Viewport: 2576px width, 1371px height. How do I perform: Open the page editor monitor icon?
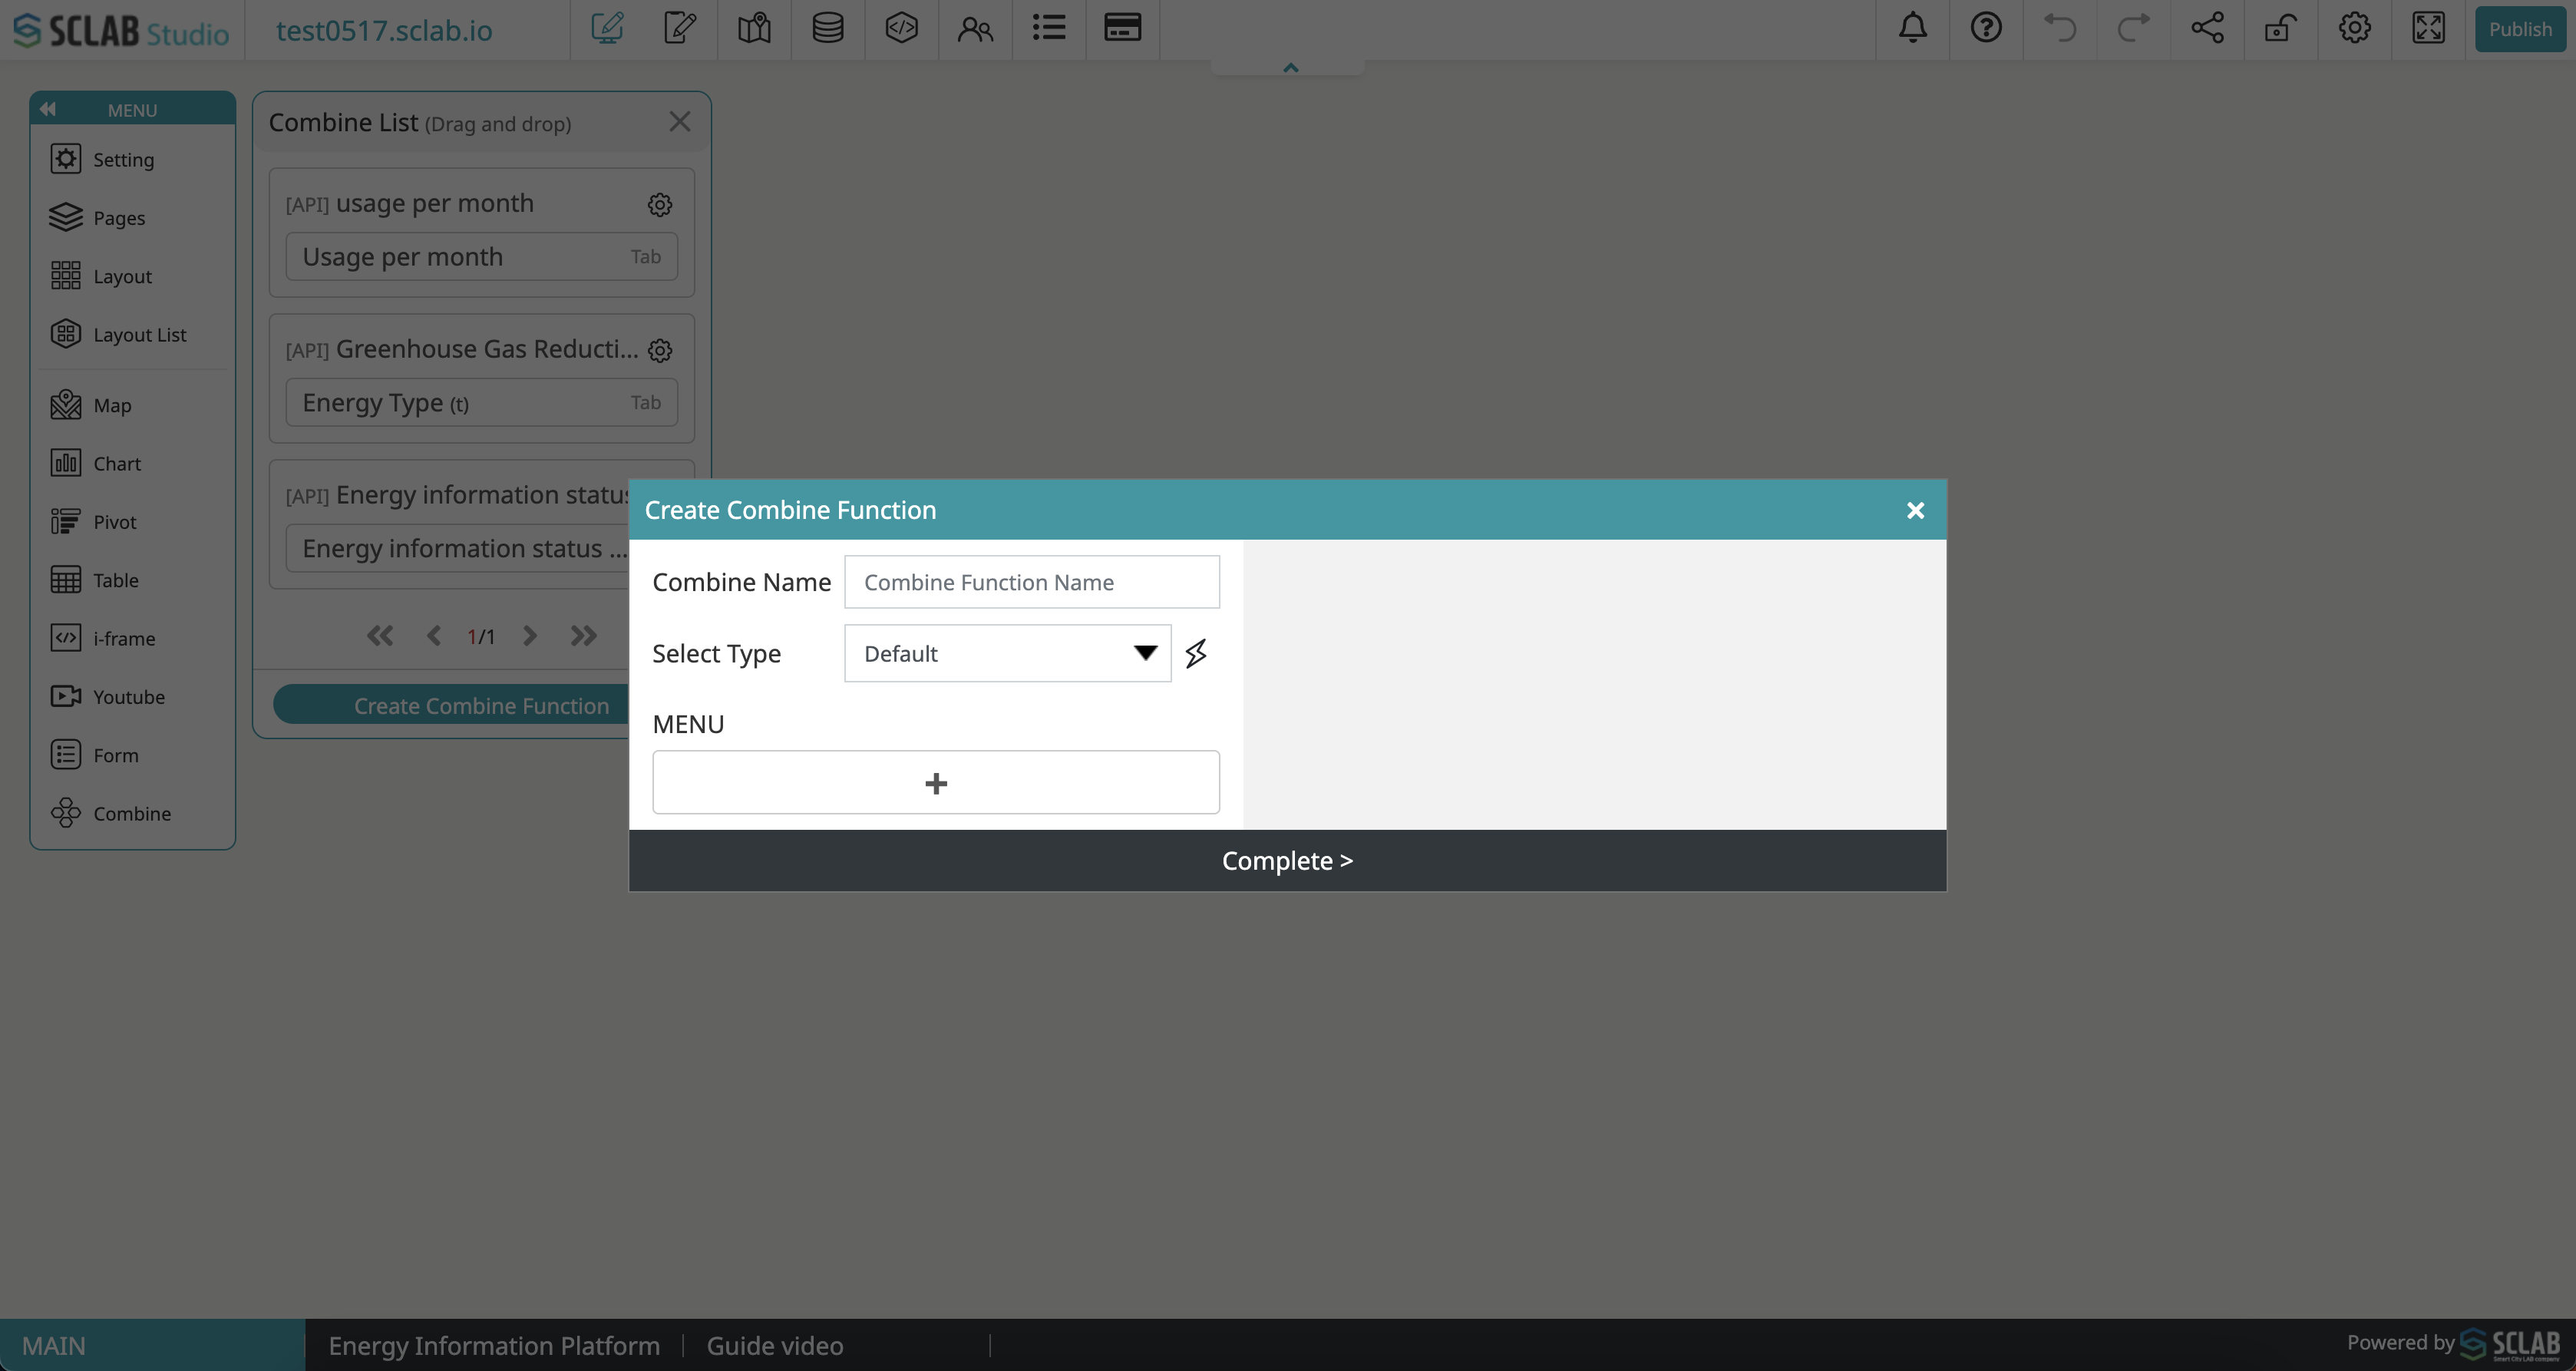[x=607, y=28]
